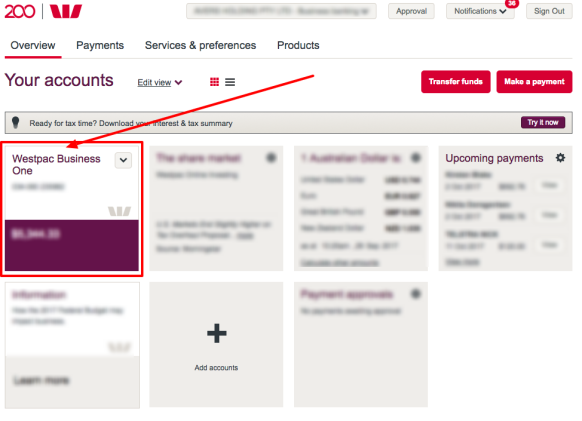Open Services & preferences tab

click(200, 45)
